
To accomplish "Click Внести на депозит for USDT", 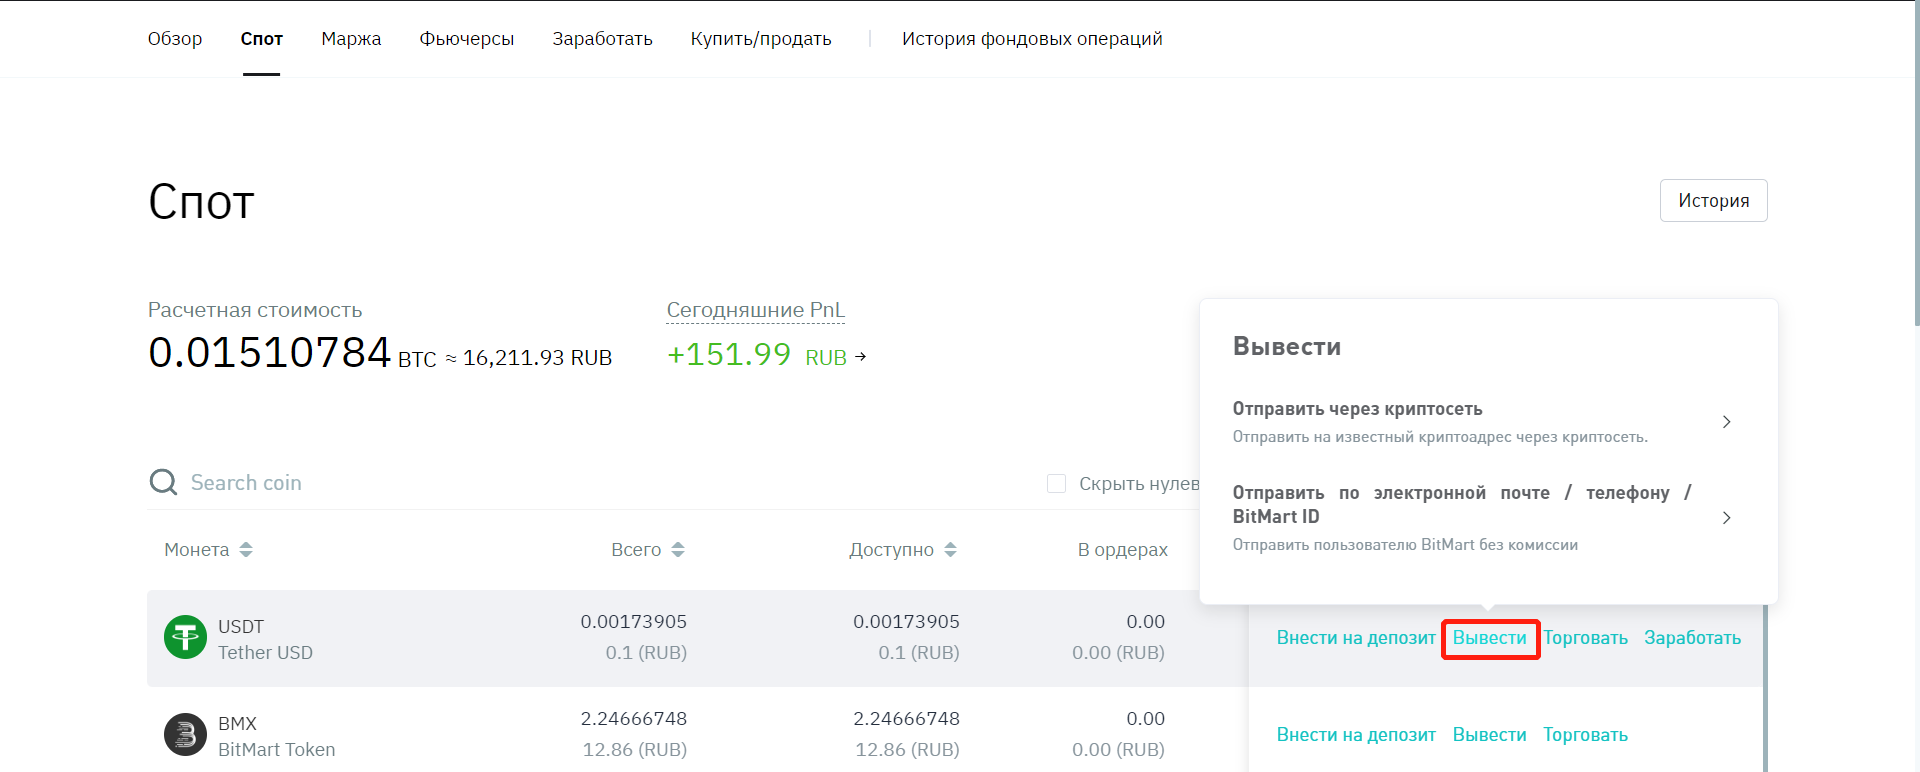I will 1356,638.
